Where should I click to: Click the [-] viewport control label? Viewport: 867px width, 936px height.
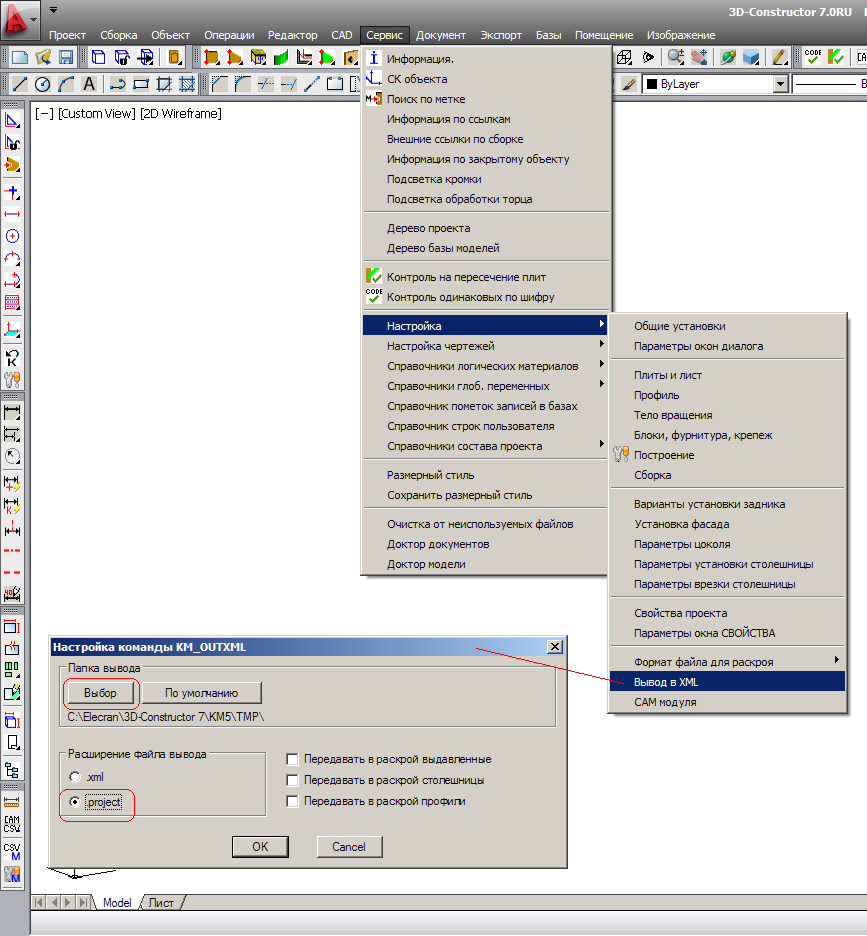(x=44, y=113)
